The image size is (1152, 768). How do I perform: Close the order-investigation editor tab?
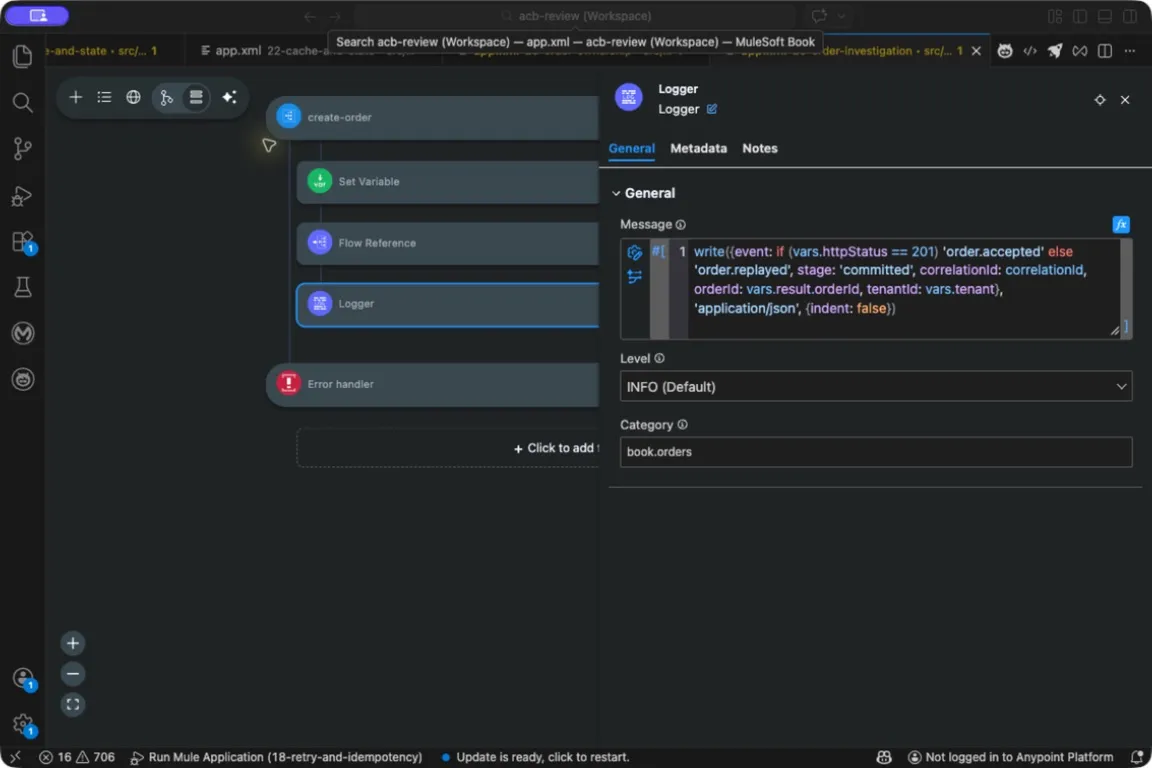(x=976, y=51)
